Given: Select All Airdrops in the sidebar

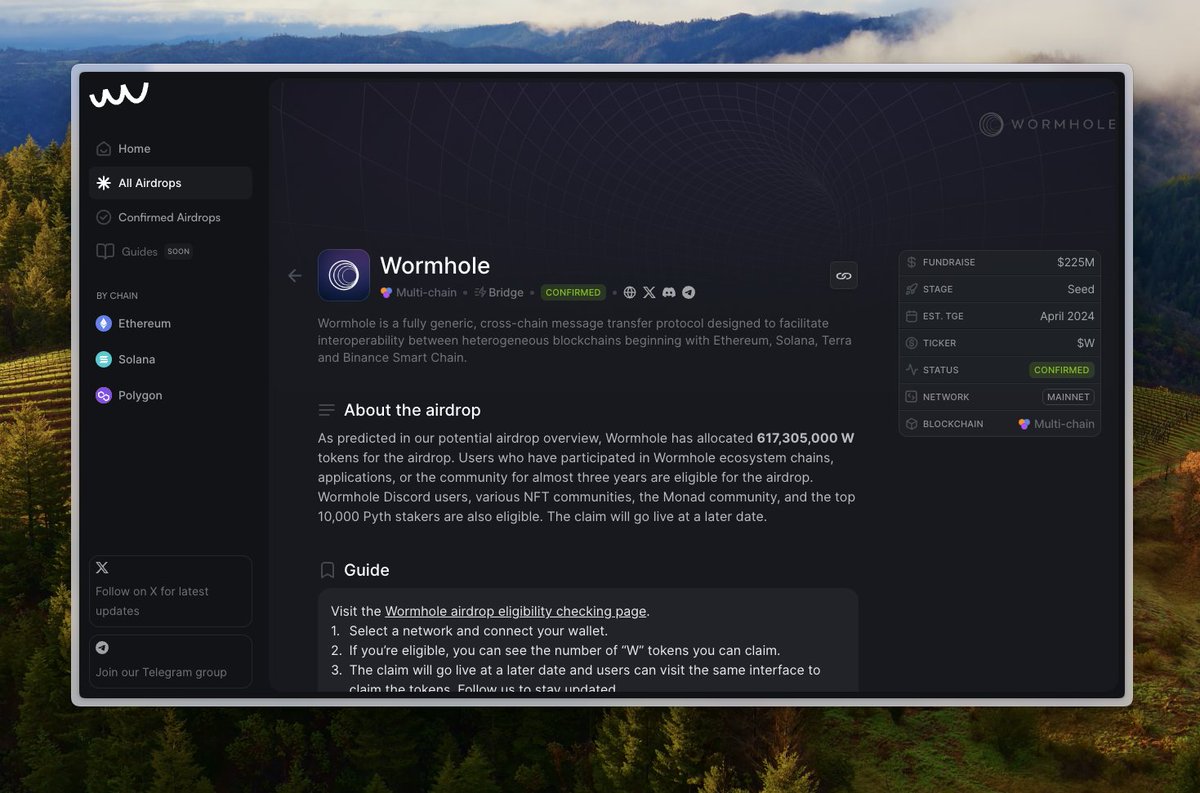Looking at the screenshot, I should click(170, 183).
